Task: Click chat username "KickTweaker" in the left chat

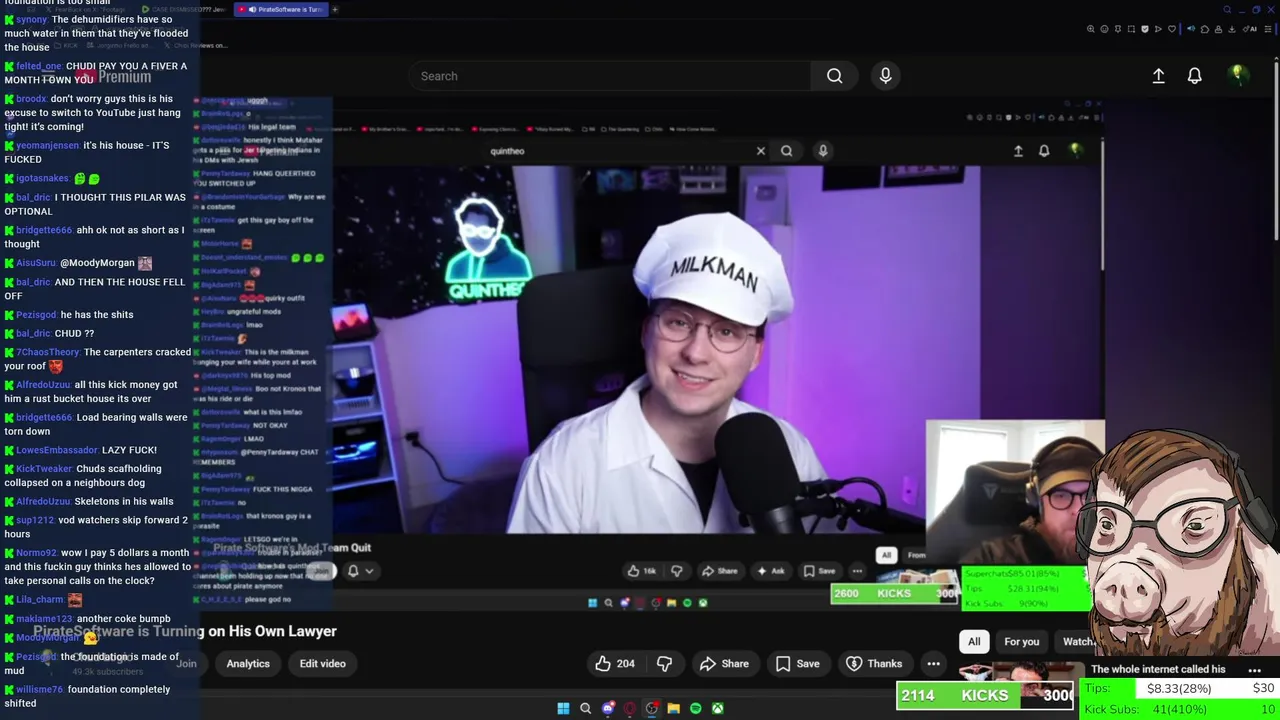Action: (45, 469)
